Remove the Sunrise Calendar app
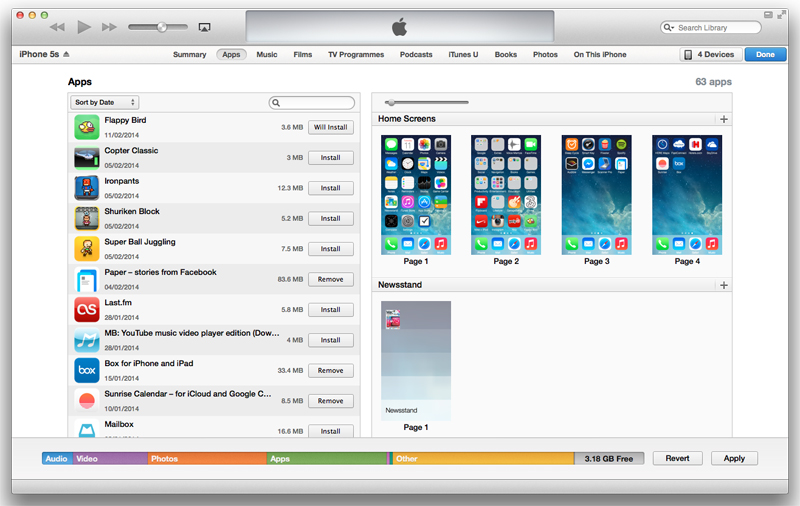 pos(331,401)
